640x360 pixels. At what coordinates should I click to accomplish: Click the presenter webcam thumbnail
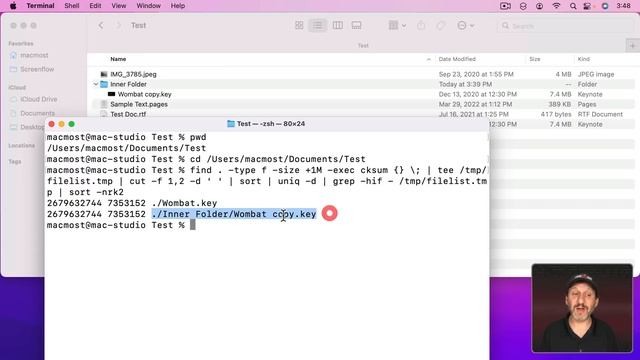(582, 308)
